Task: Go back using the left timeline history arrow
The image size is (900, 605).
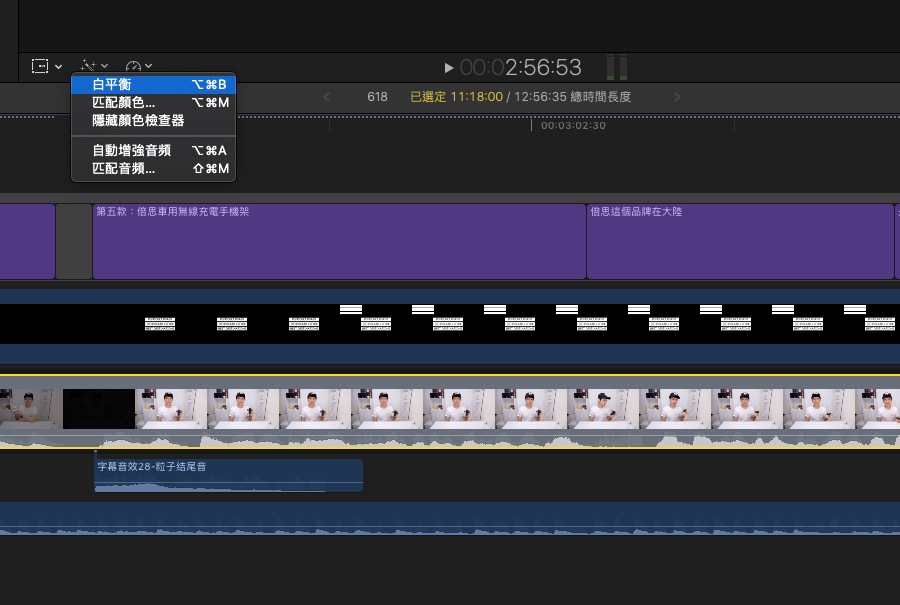Action: pos(326,97)
